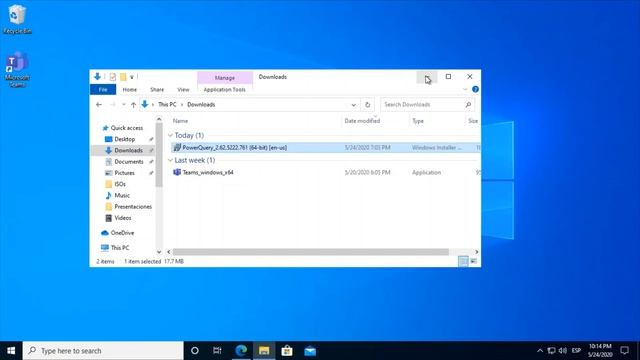Click the New folder quick access toolbar icon
Screen dimensions: 640x360
[123, 77]
